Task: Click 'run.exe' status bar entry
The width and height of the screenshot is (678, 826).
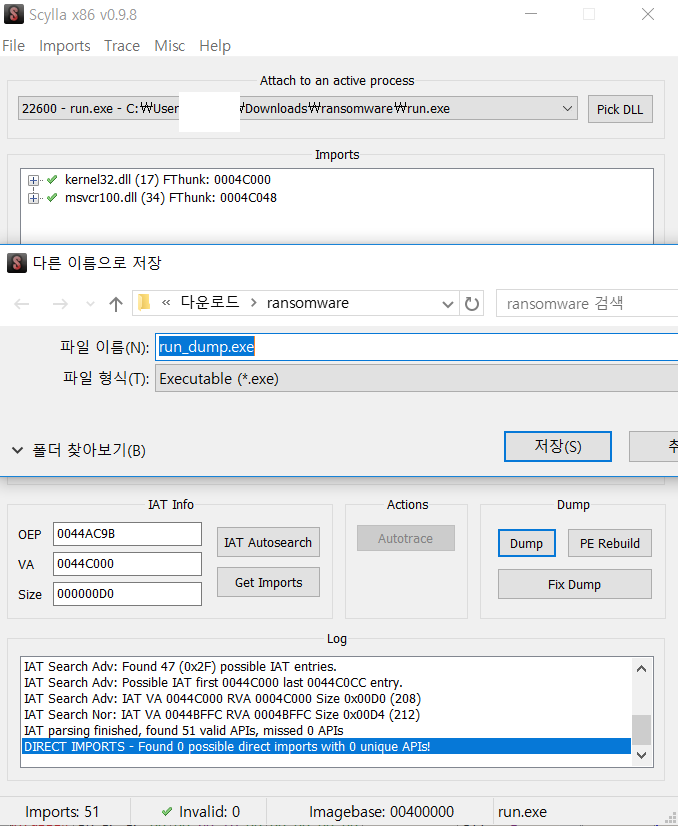Action: pos(523,812)
